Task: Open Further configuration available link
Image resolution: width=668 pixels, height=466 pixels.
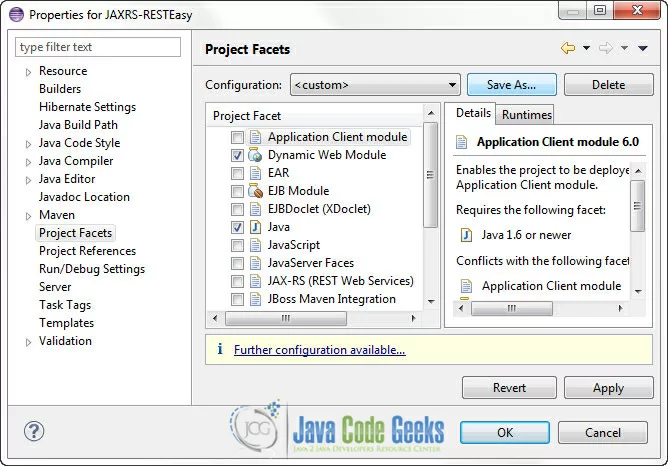Action: coord(320,350)
